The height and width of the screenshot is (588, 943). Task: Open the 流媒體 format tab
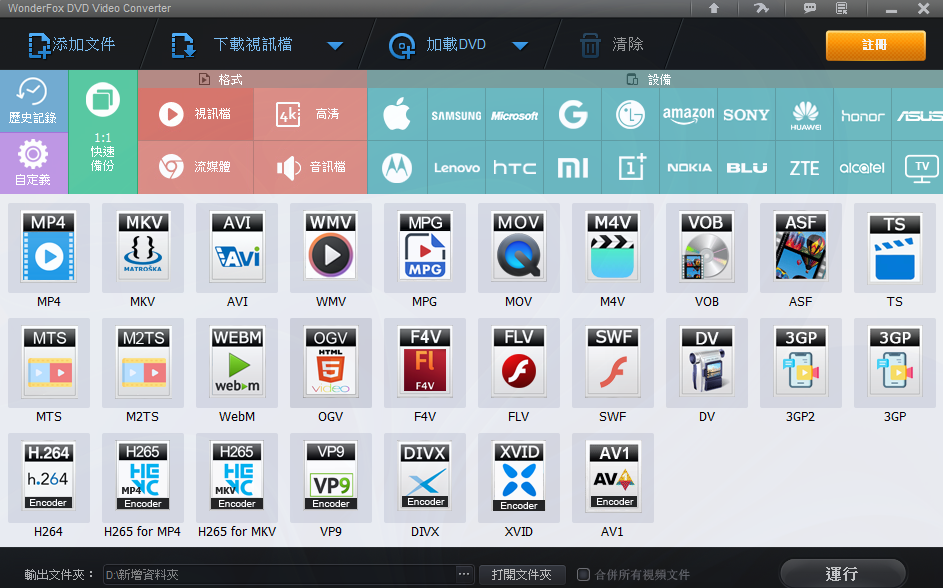tap(195, 168)
